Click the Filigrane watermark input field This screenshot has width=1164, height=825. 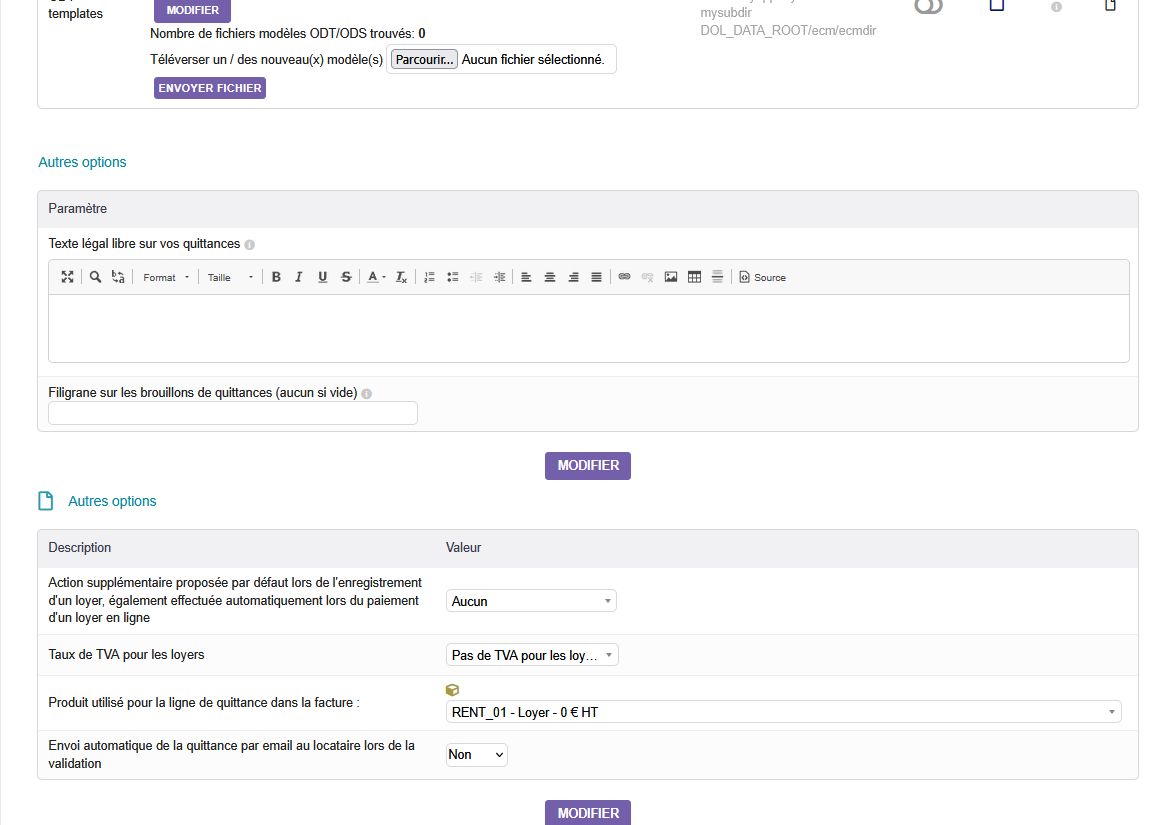(233, 413)
